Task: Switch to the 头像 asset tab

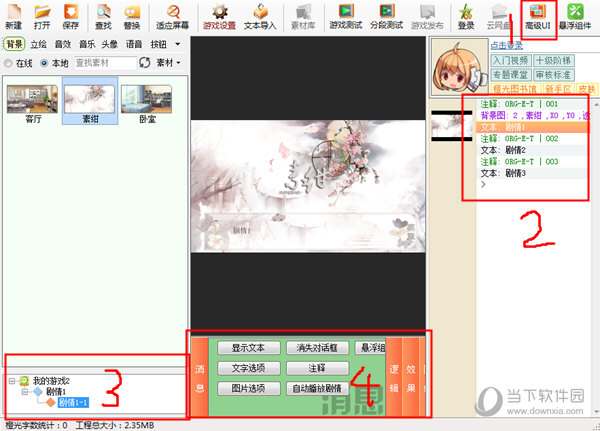Action: (110, 44)
